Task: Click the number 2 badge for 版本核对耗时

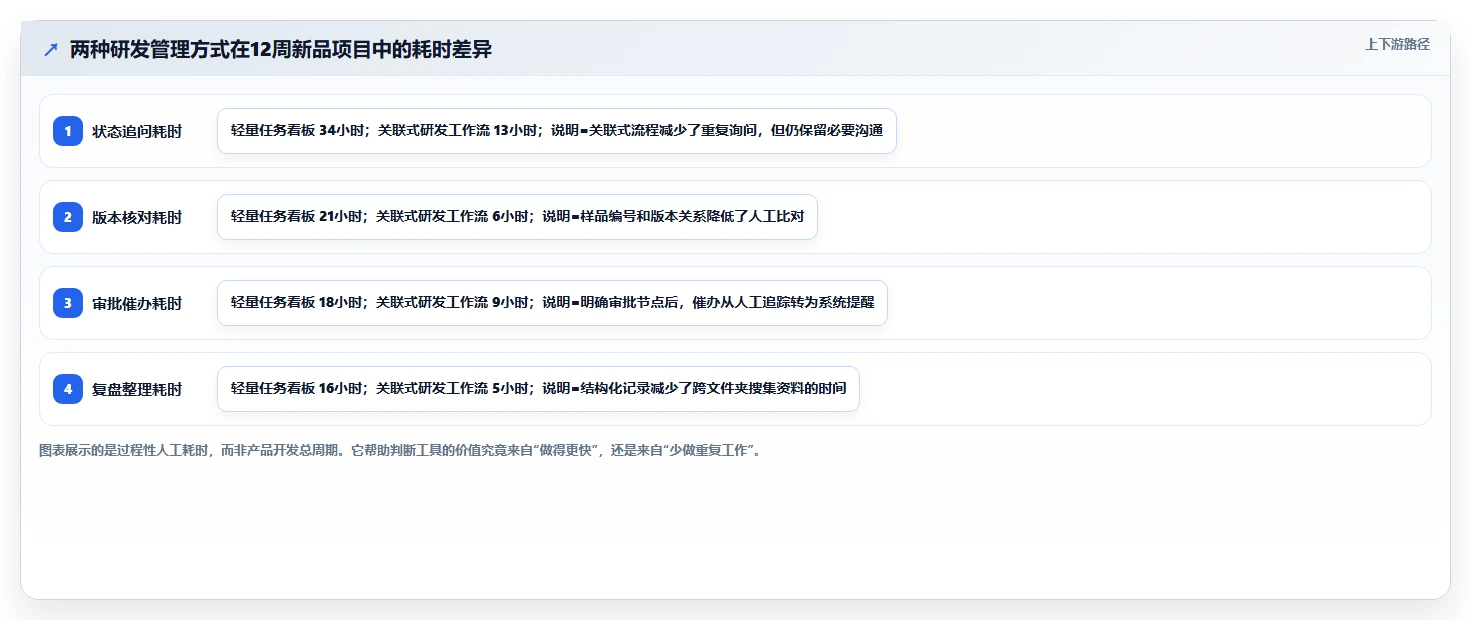Action: click(x=68, y=217)
